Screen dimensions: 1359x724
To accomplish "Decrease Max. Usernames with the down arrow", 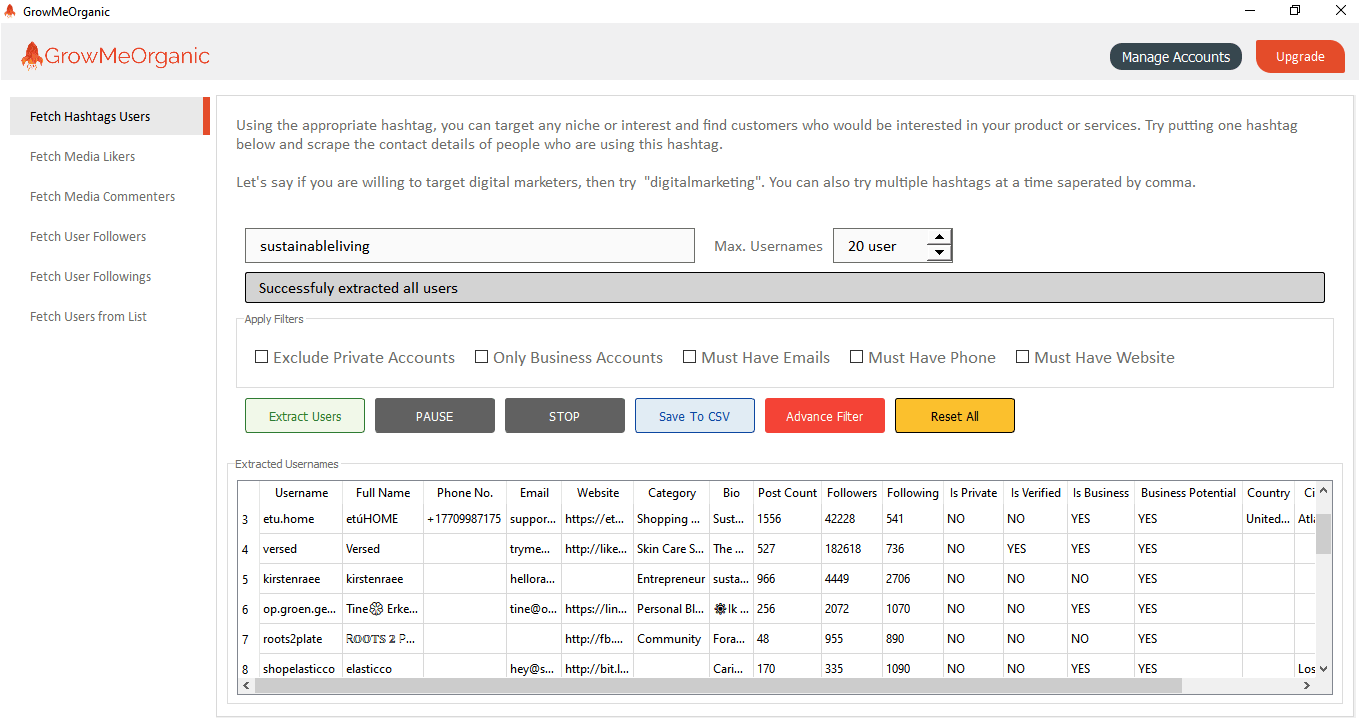I will coord(938,253).
